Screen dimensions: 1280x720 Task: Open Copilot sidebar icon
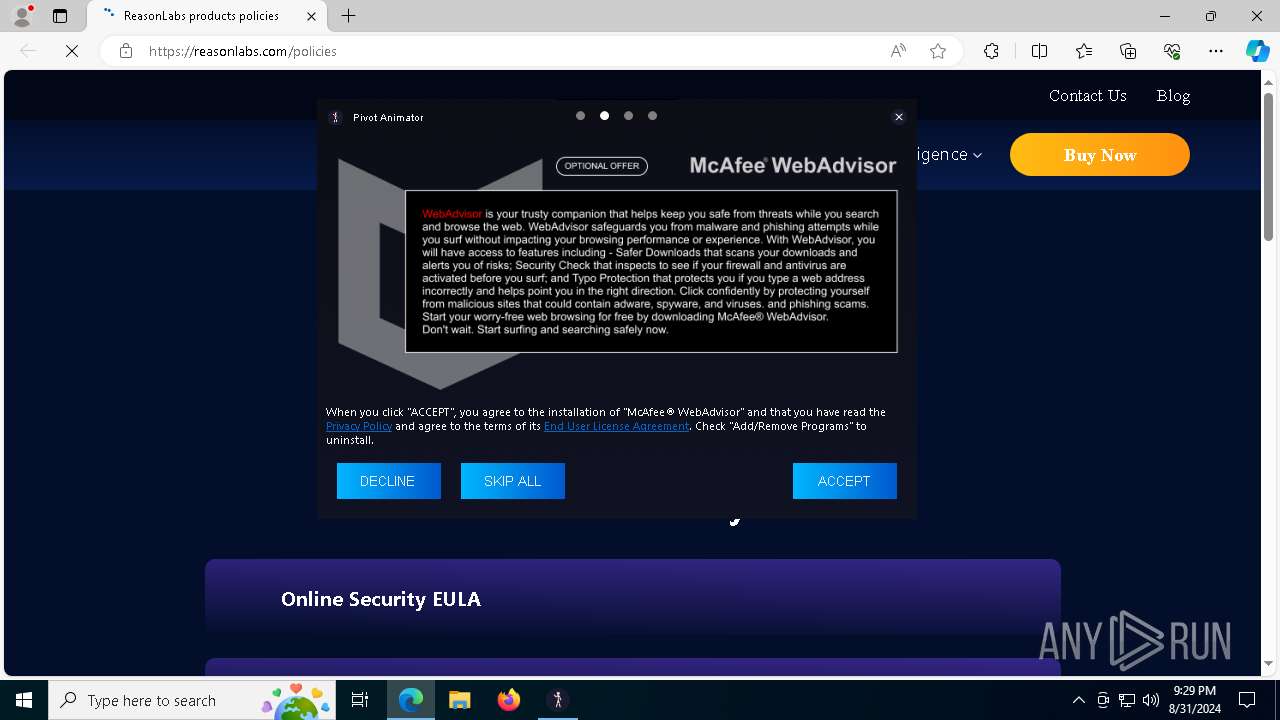[x=1257, y=51]
